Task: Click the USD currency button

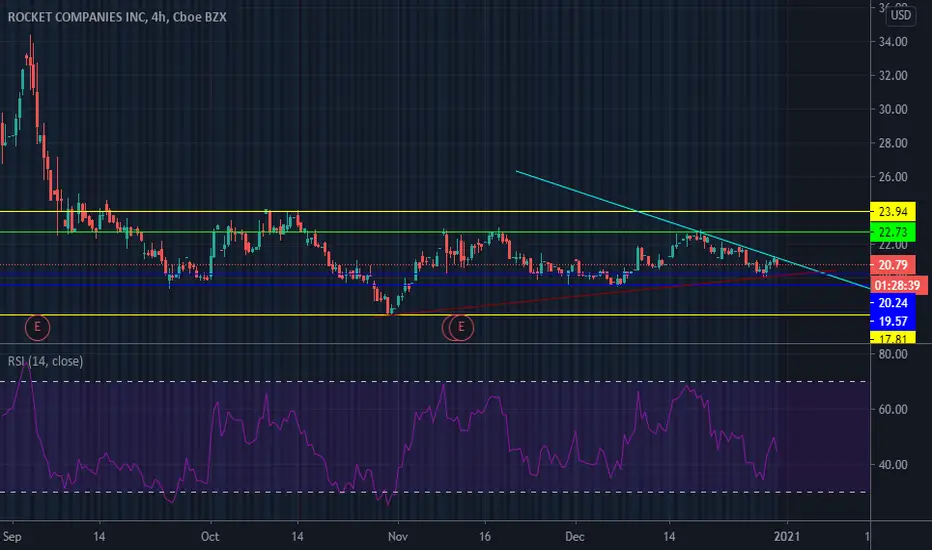Action: coord(900,15)
